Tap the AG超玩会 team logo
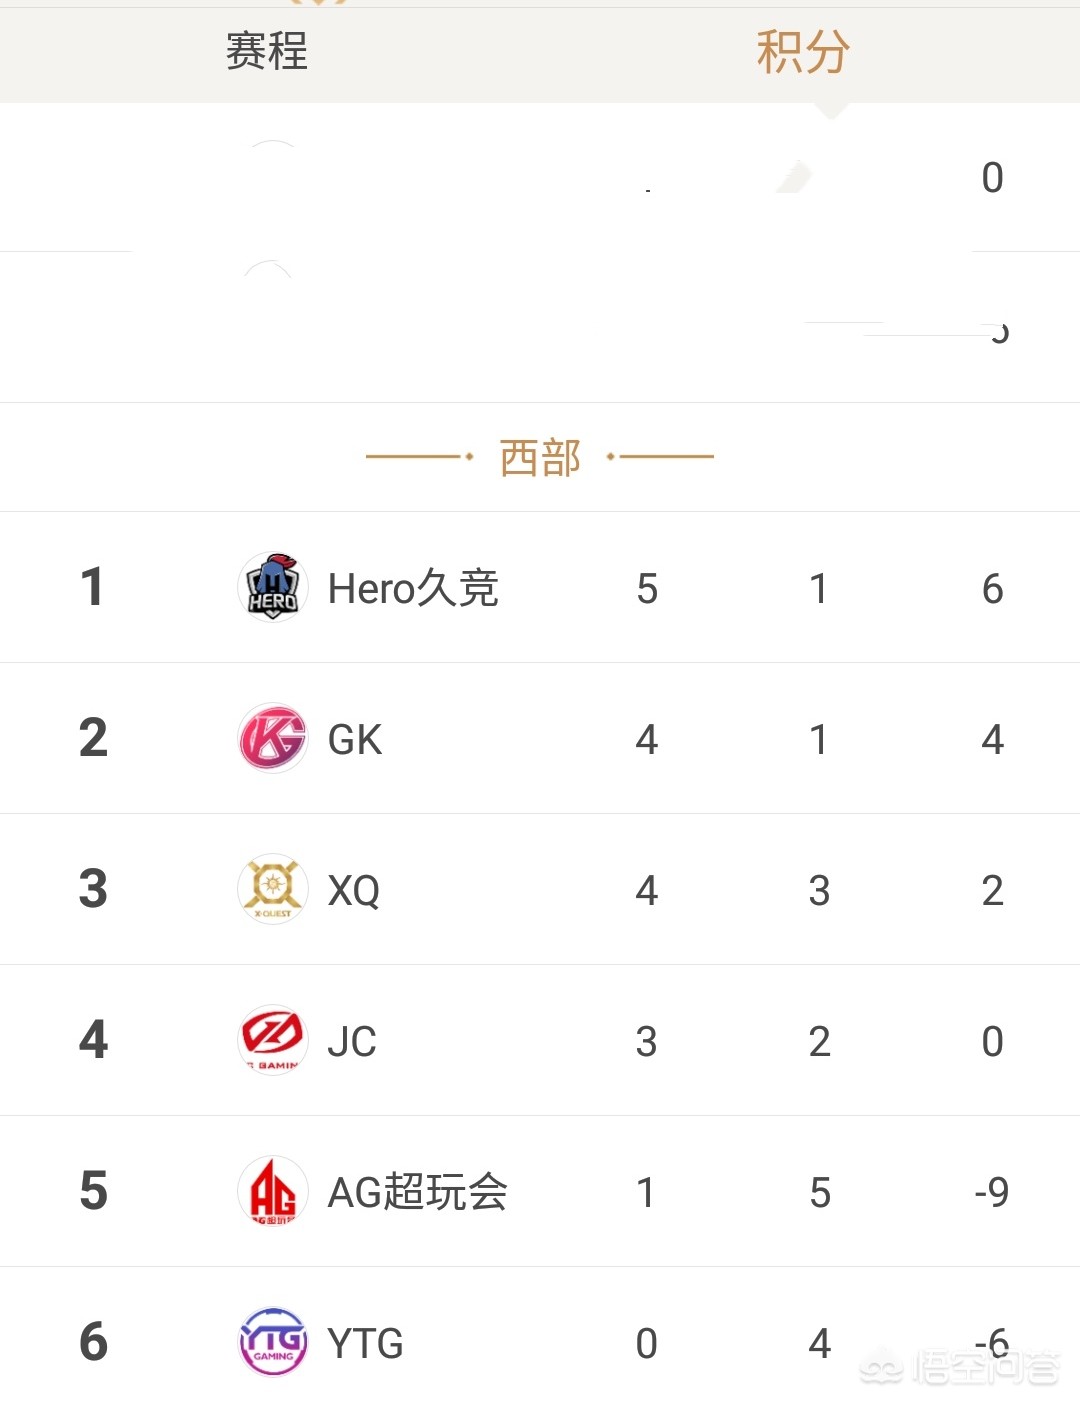This screenshot has height=1405, width=1080. click(272, 1191)
